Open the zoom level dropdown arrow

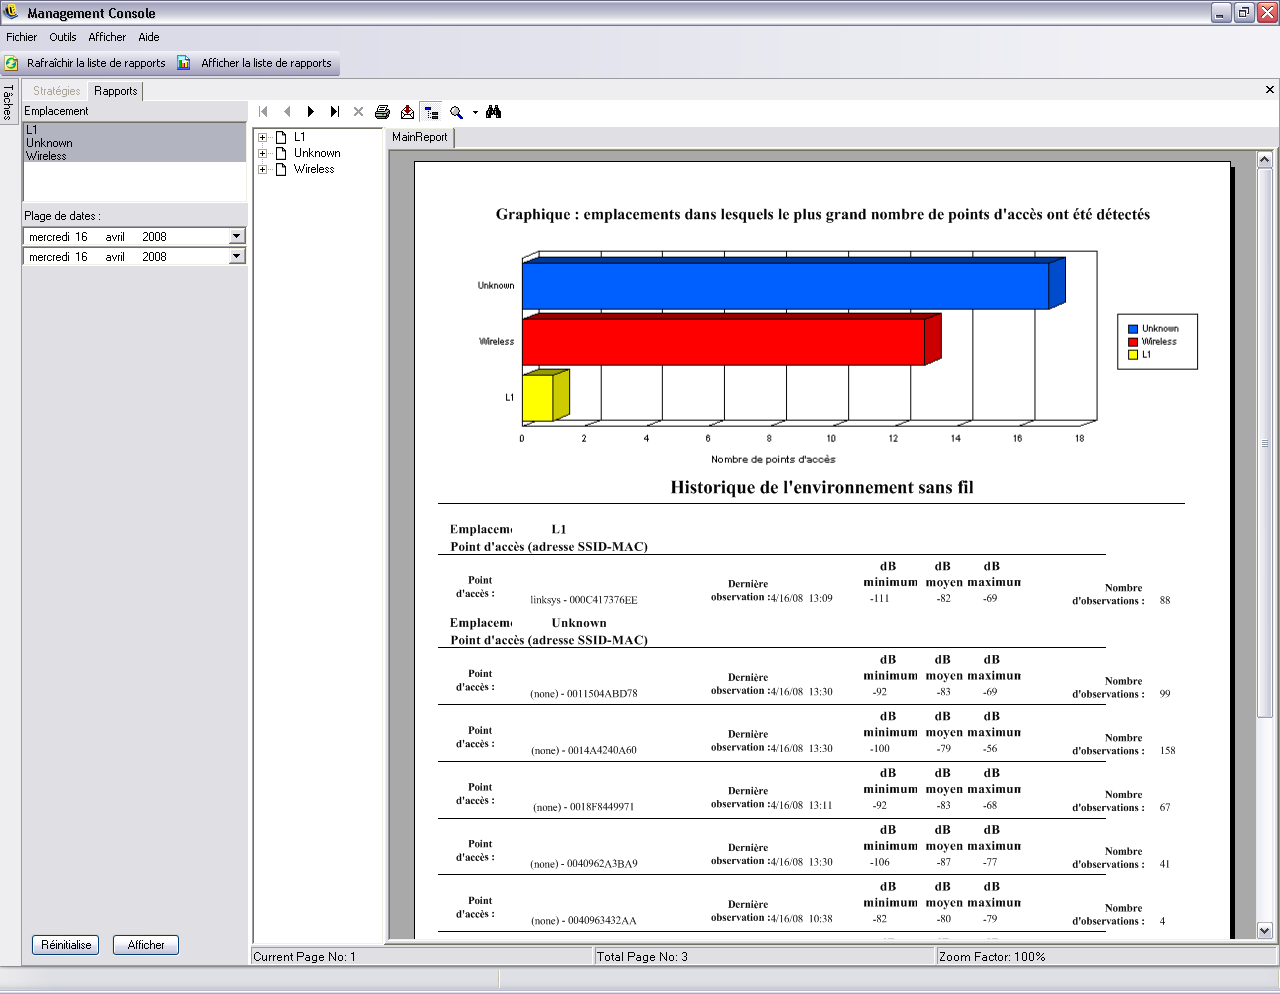click(x=475, y=112)
